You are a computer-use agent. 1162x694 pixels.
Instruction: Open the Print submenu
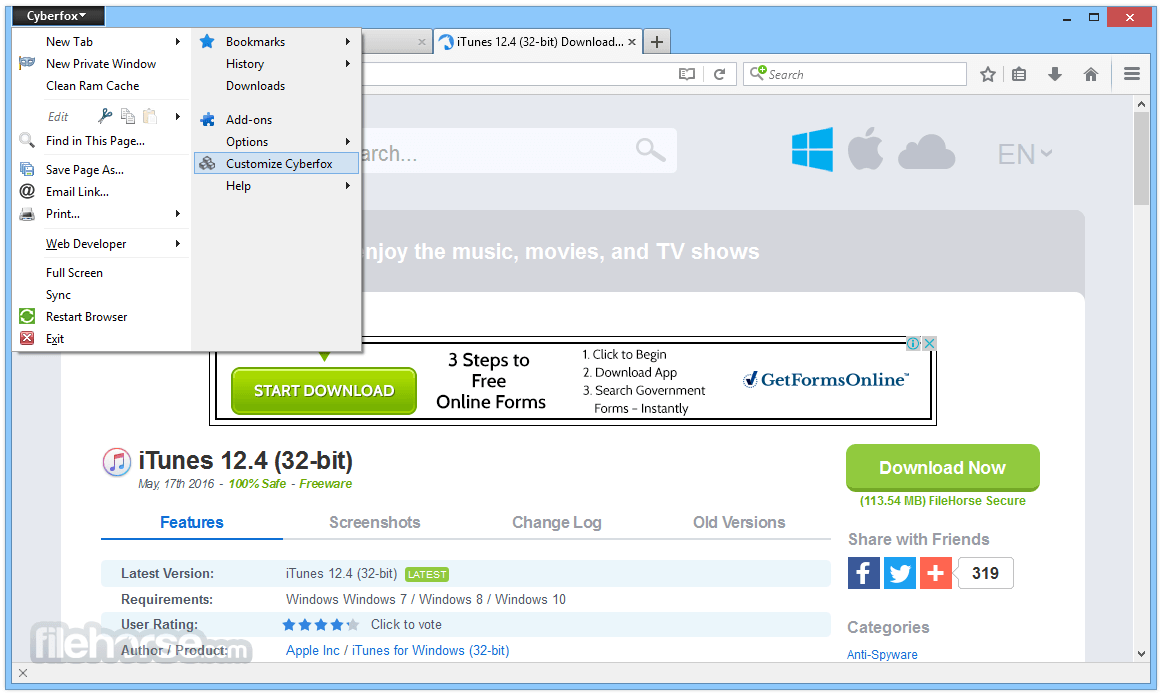(x=100, y=214)
